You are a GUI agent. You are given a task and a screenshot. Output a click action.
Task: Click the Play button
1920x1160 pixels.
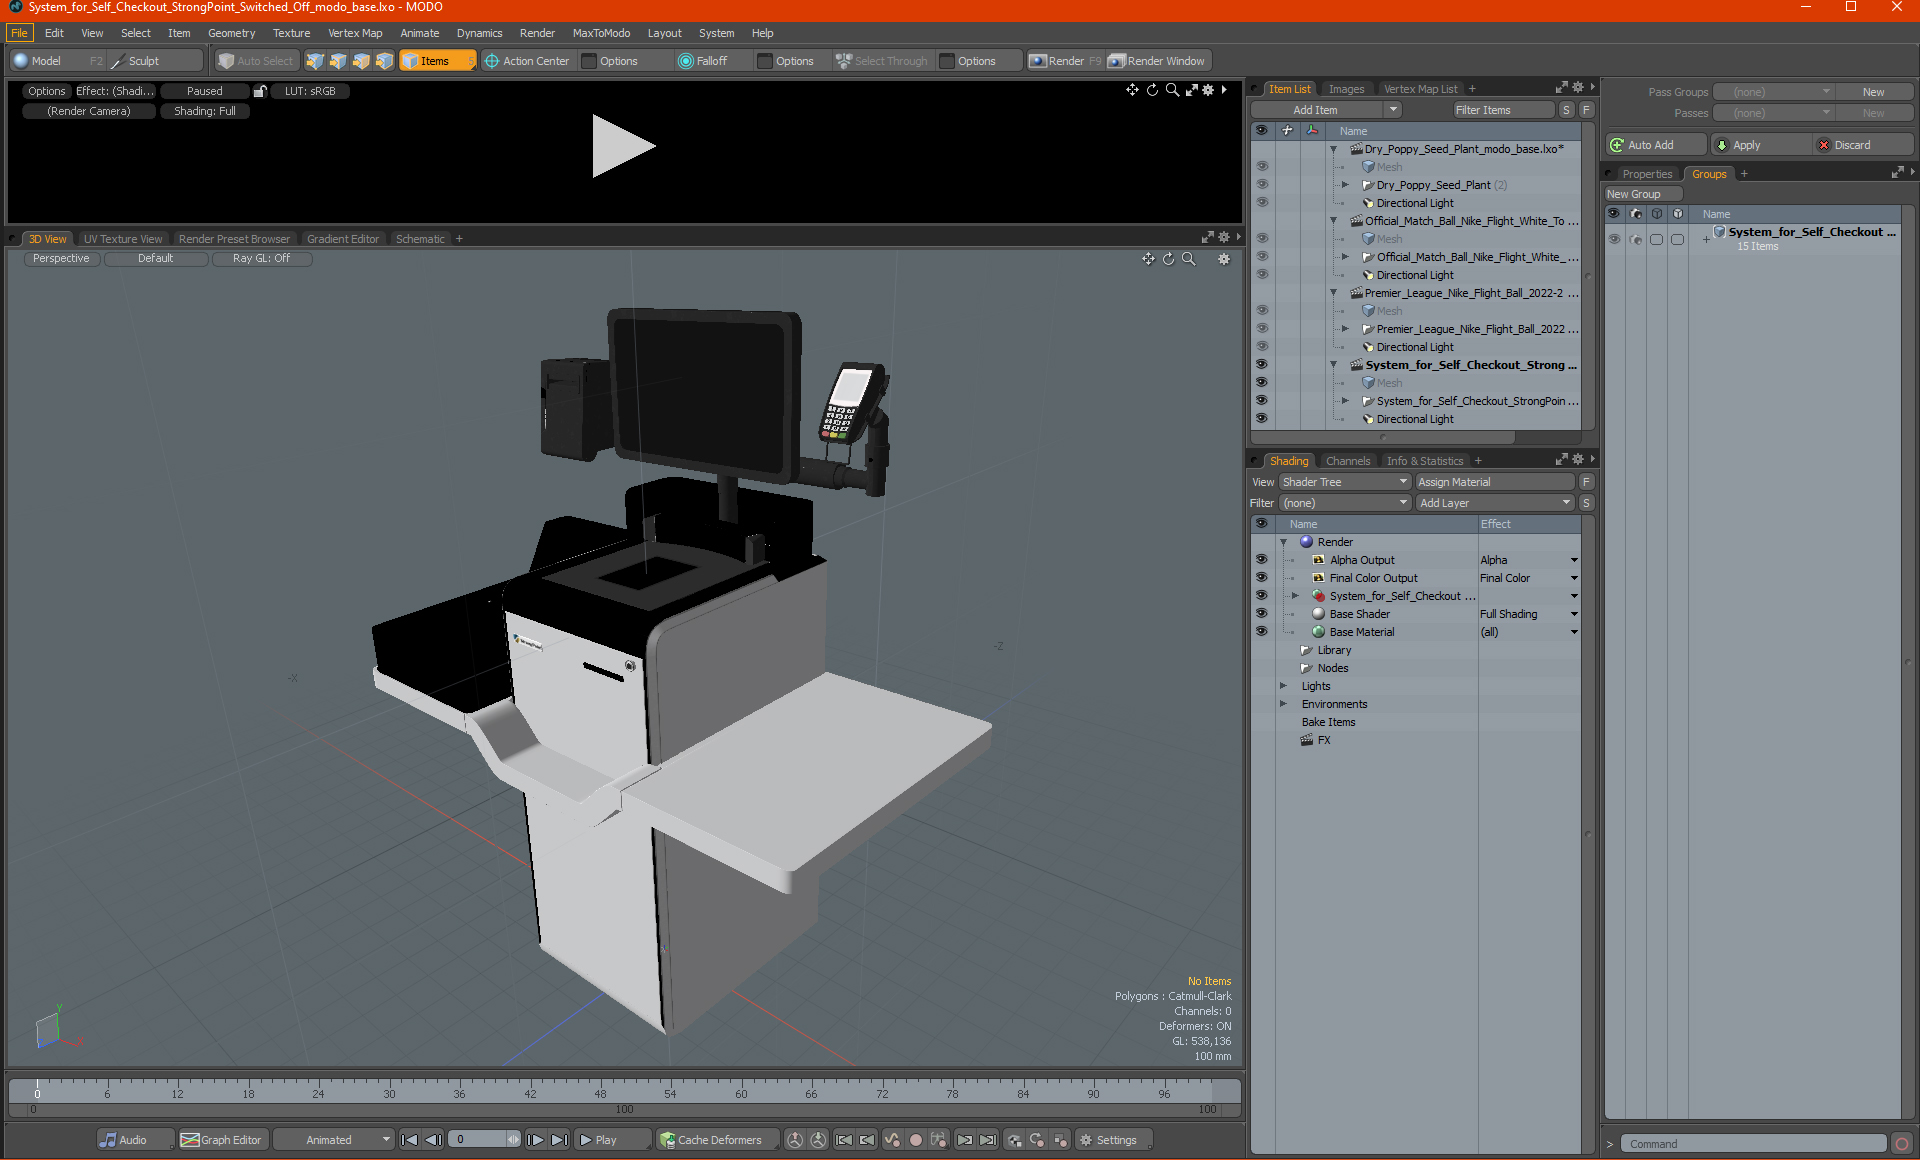click(612, 1140)
